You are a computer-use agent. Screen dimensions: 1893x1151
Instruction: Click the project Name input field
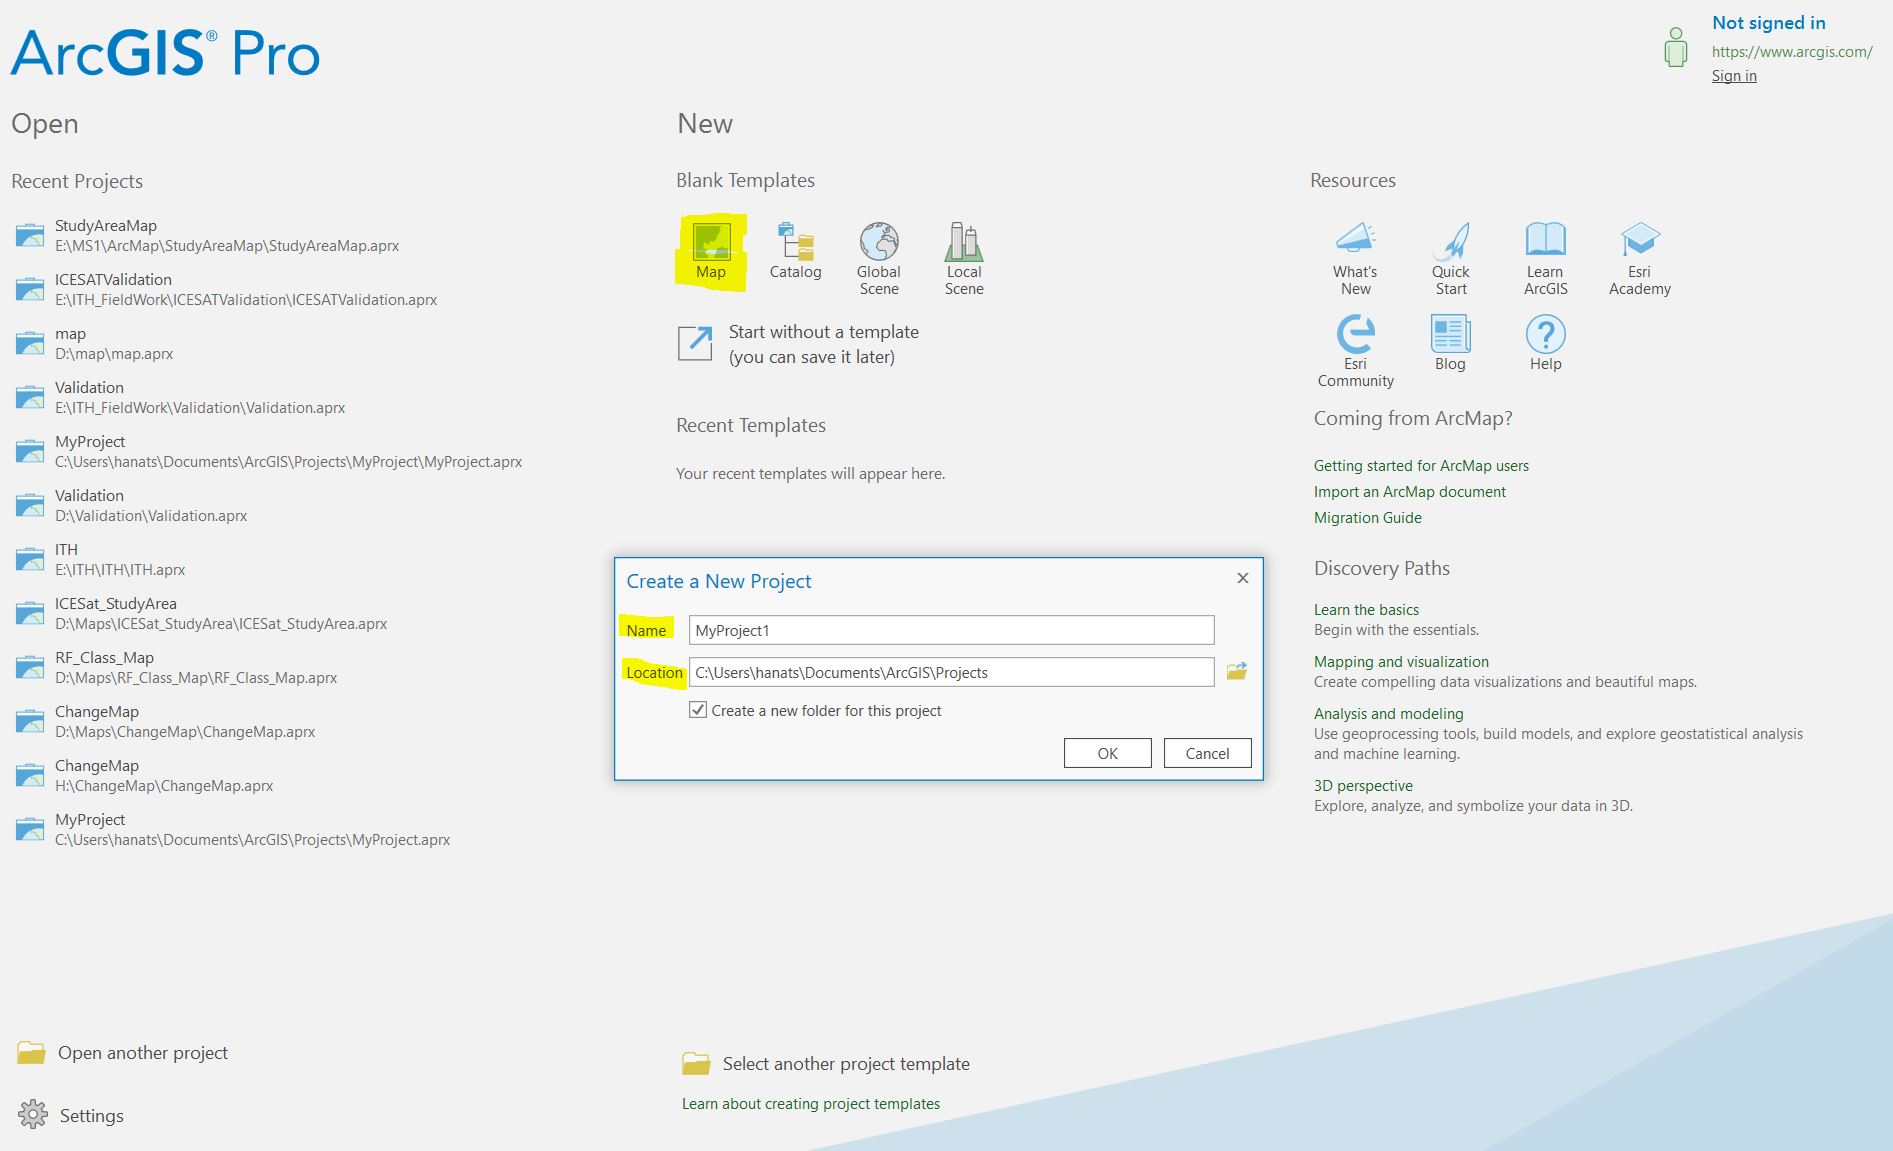pyautogui.click(x=951, y=630)
